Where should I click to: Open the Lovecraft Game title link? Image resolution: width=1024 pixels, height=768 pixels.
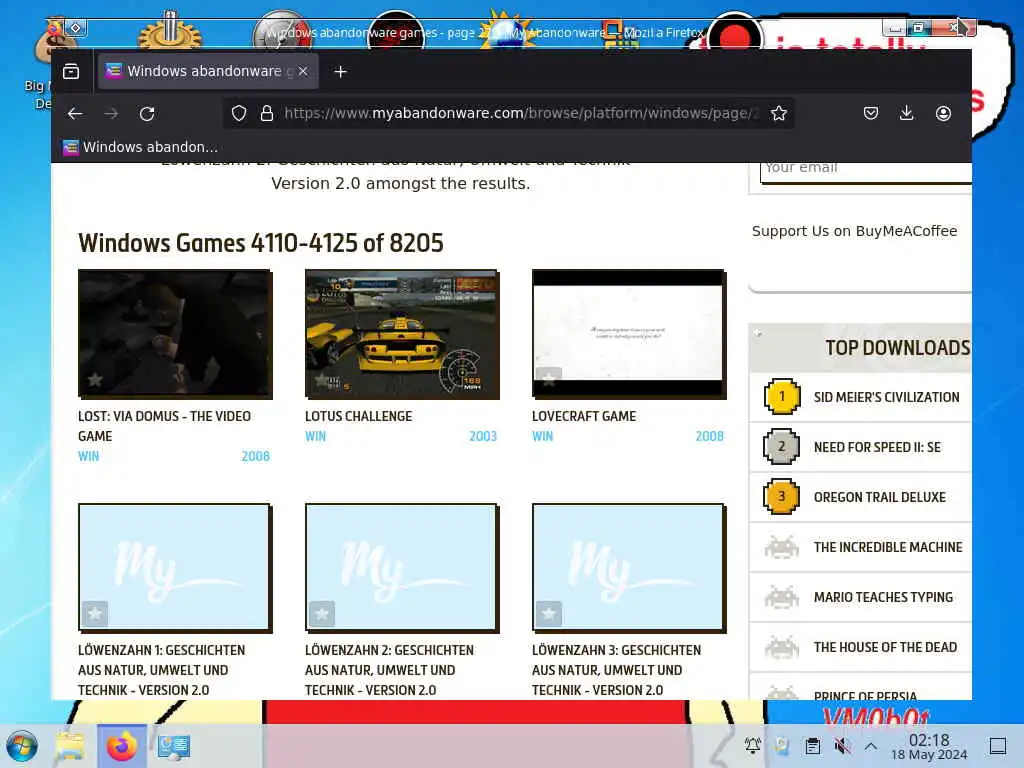coord(584,416)
